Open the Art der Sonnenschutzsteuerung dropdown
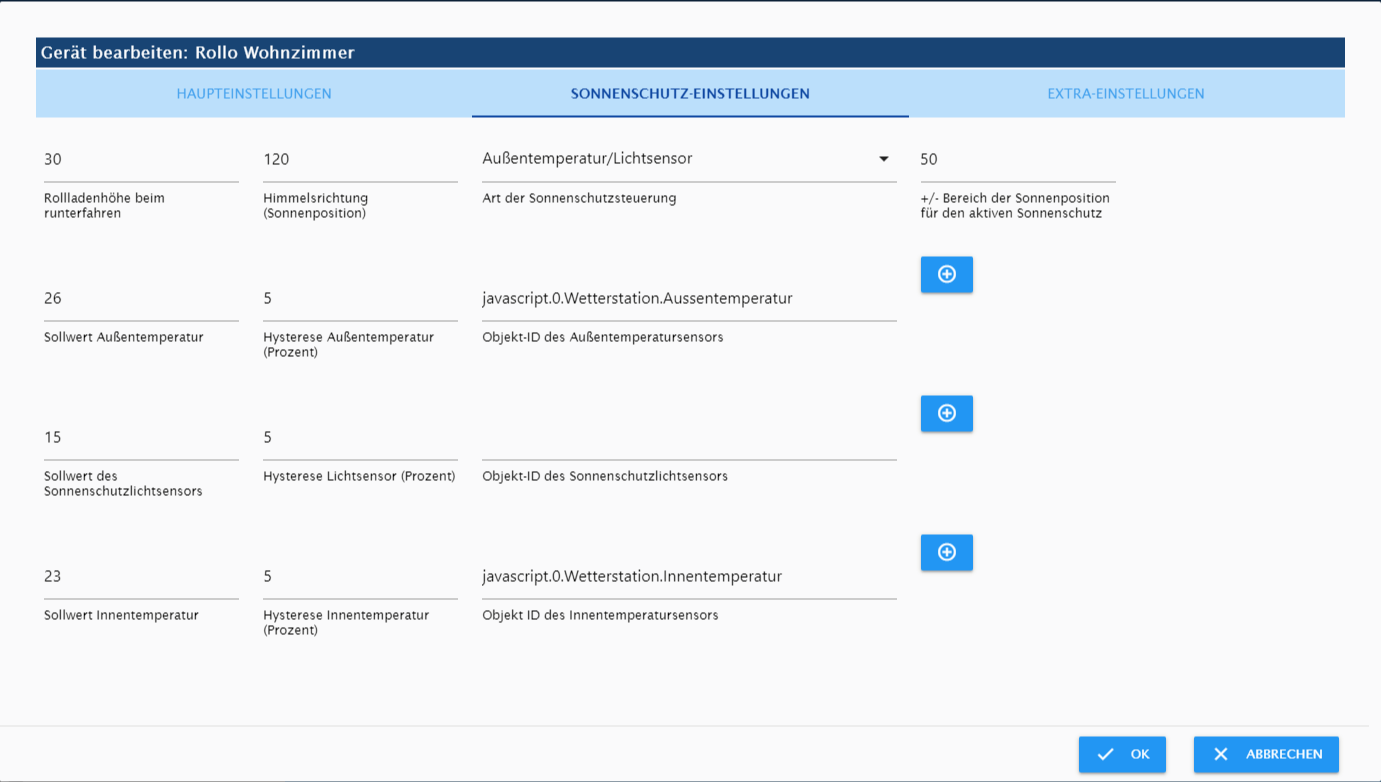Screen dimensions: 1381x782 (x=689, y=159)
